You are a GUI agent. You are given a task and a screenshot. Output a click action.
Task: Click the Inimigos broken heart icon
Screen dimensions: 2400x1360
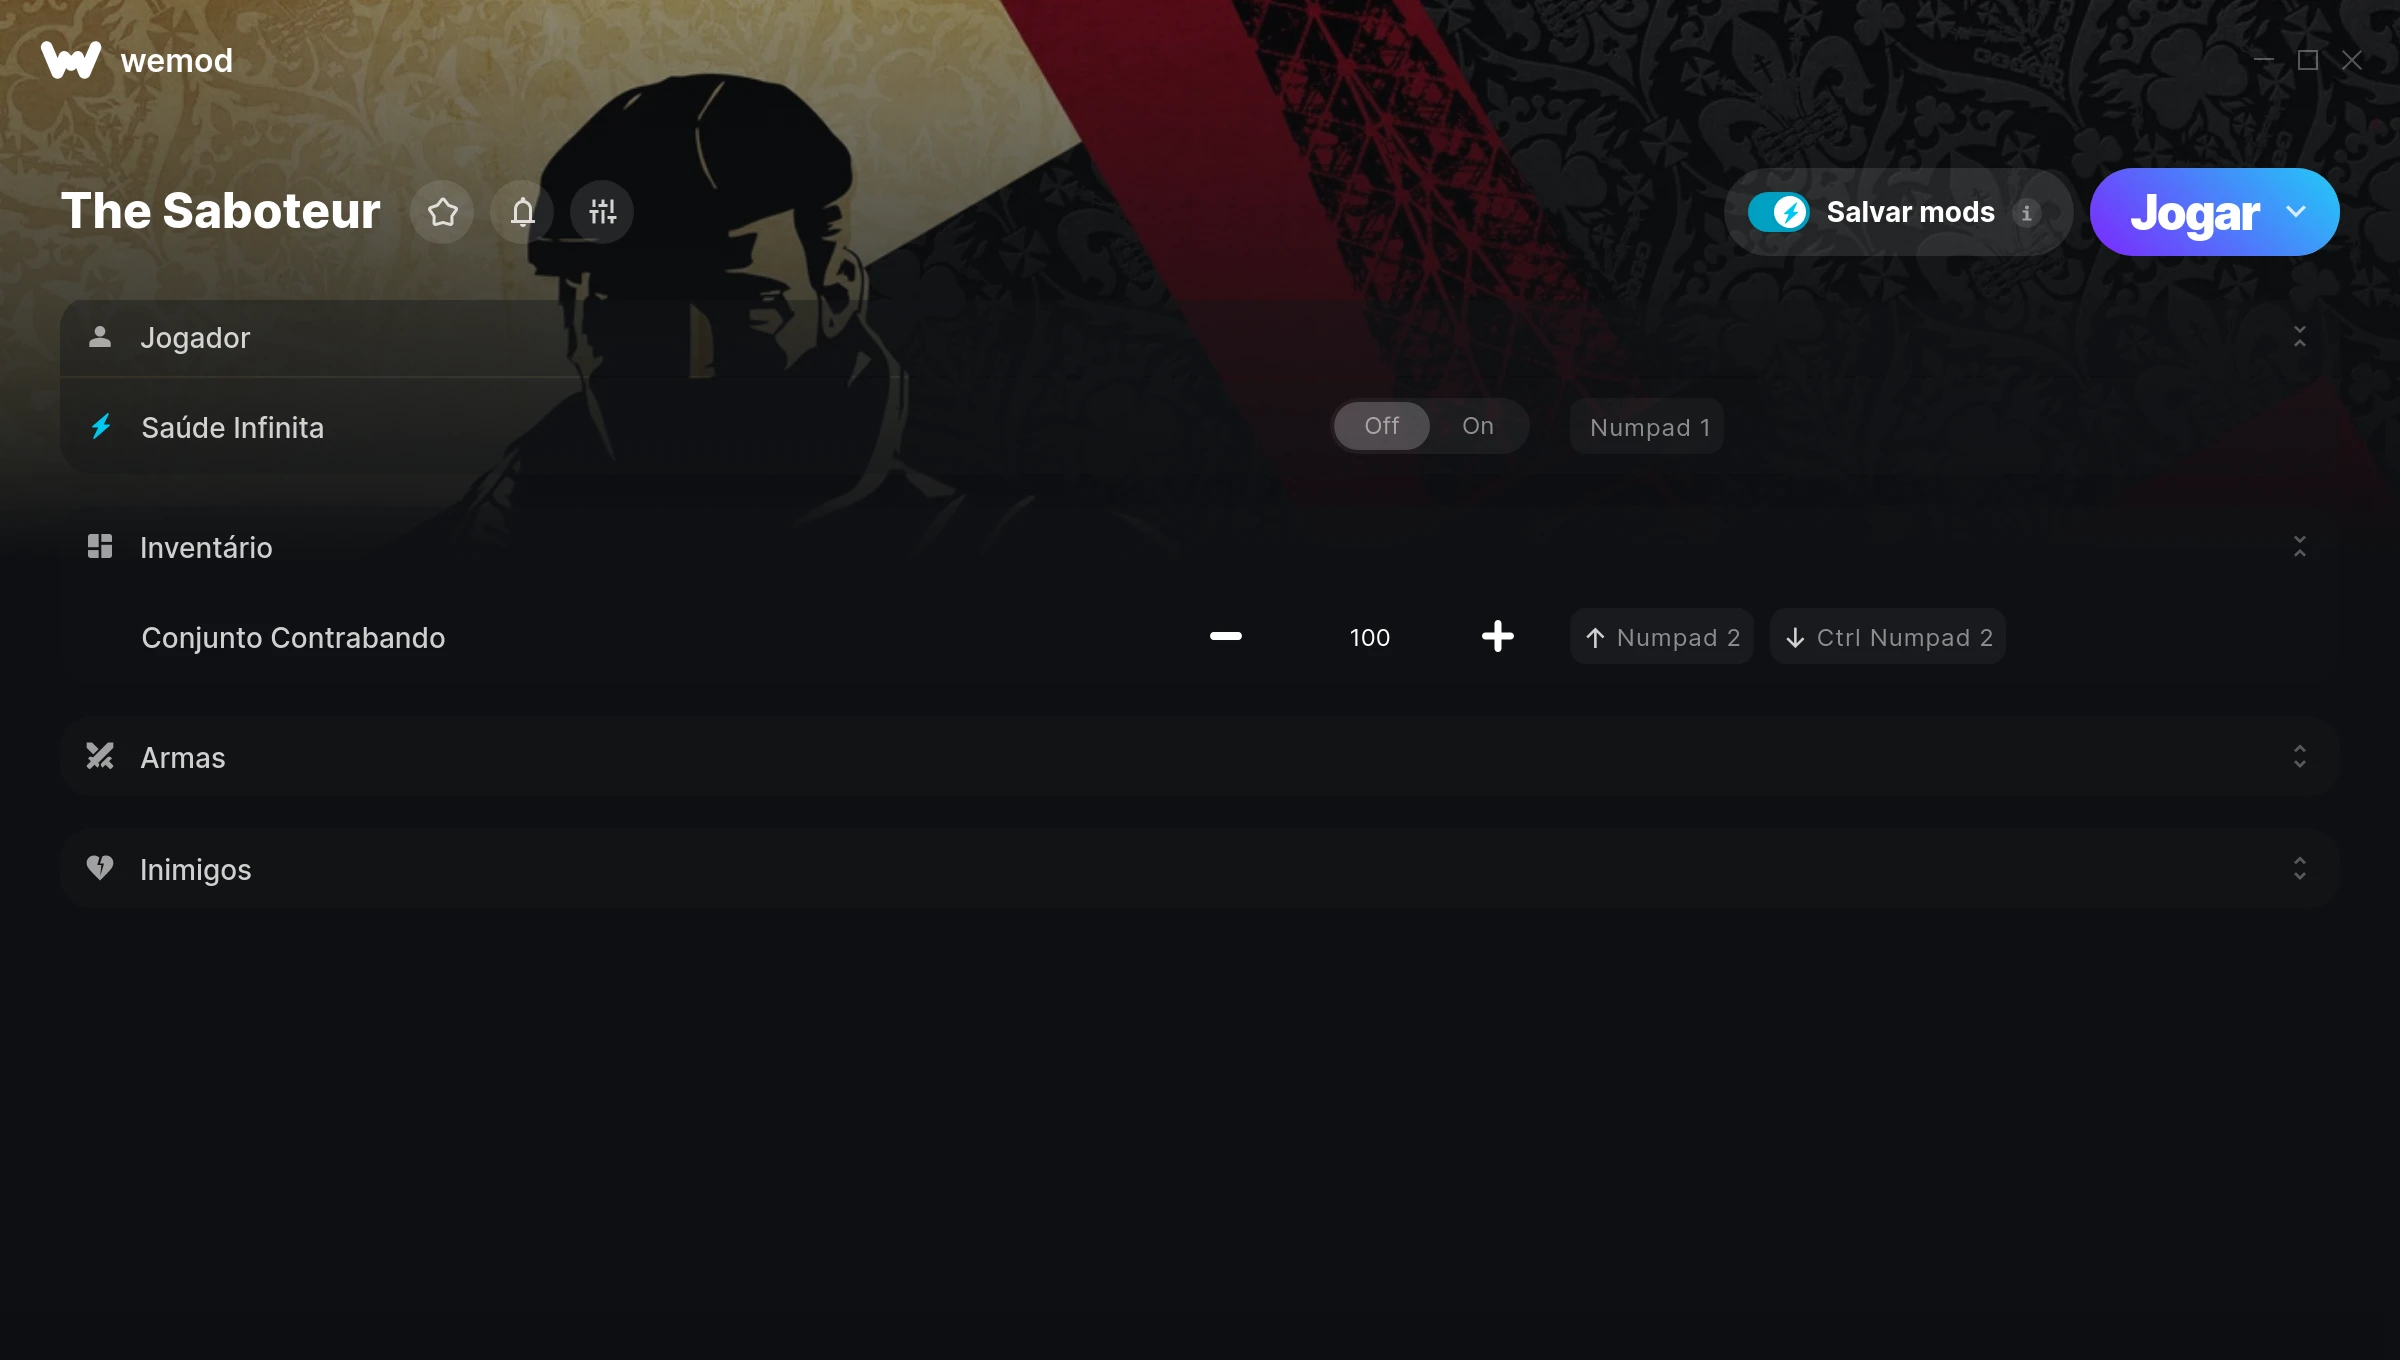click(x=100, y=867)
